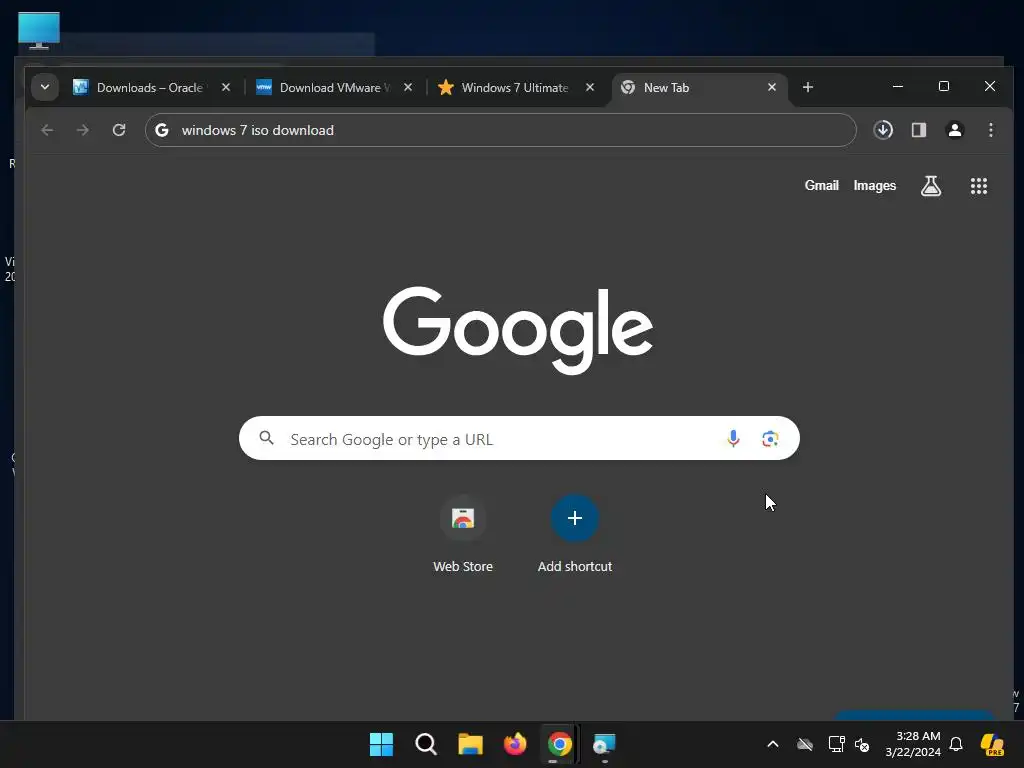This screenshot has width=1024, height=768.
Task: Open the Images link
Action: tap(874, 185)
